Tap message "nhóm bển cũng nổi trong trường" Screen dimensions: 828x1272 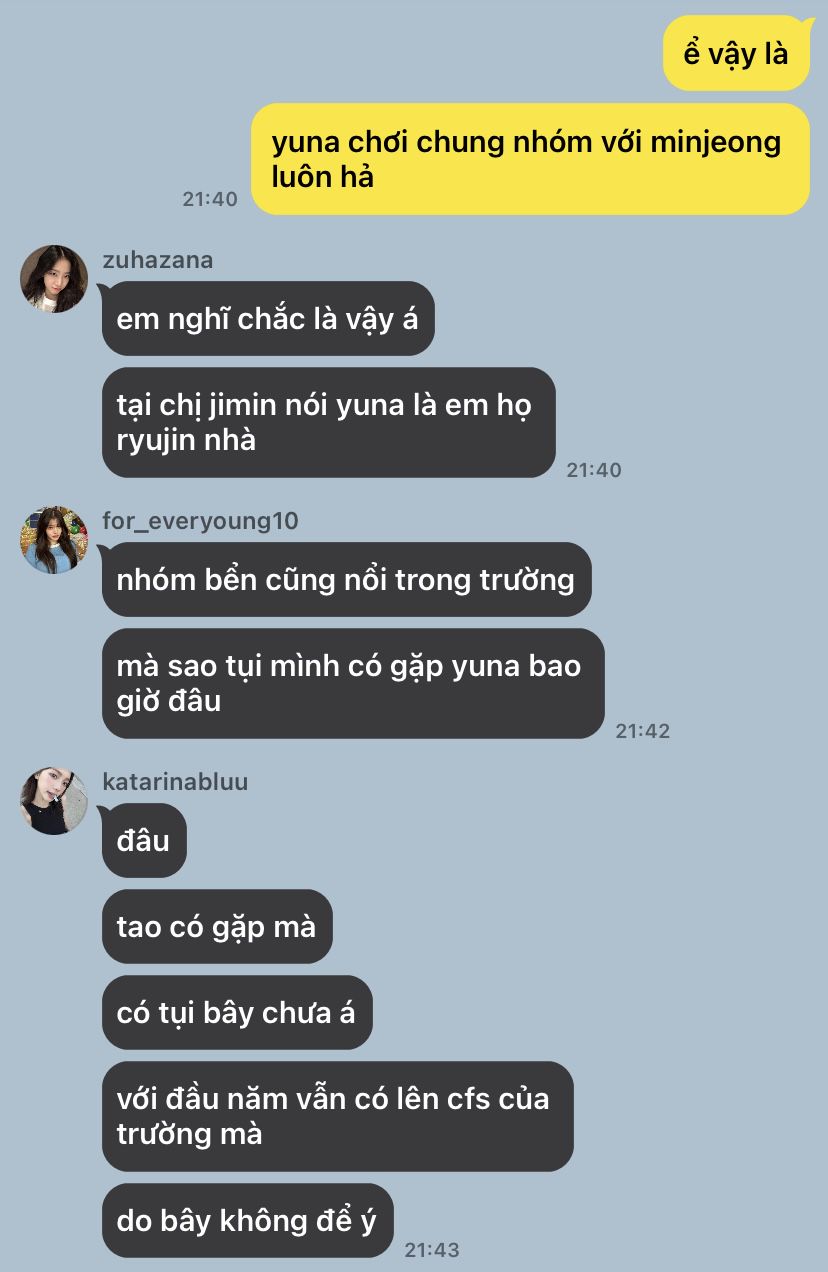346,579
